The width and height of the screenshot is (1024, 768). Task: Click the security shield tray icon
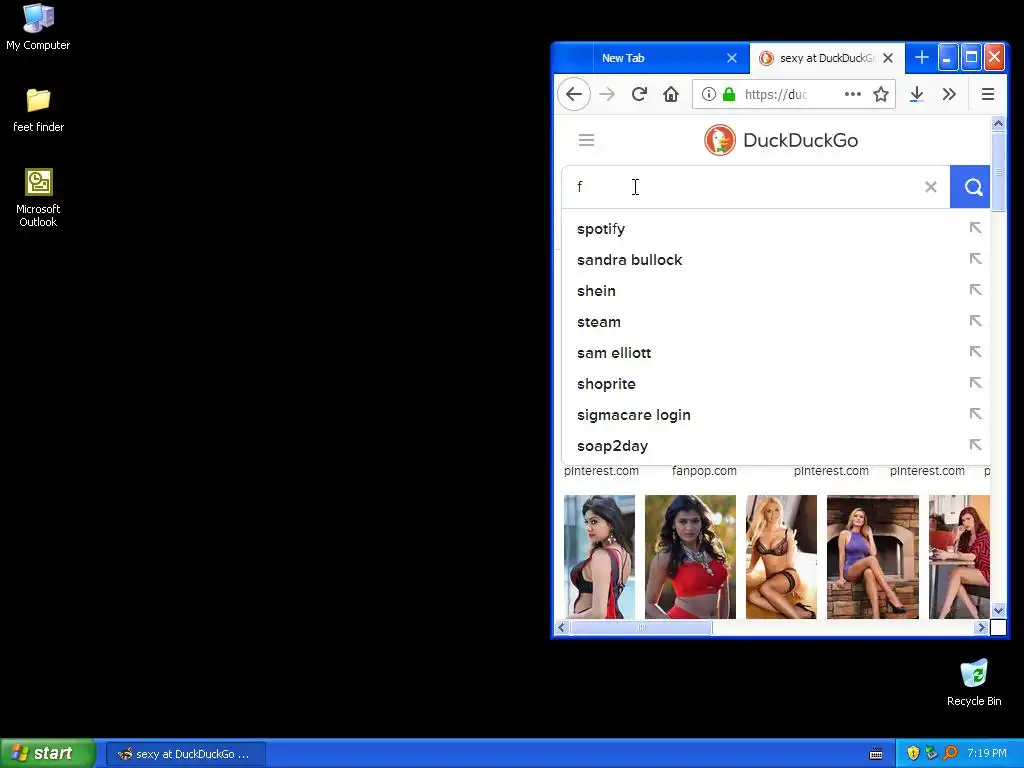tap(913, 754)
